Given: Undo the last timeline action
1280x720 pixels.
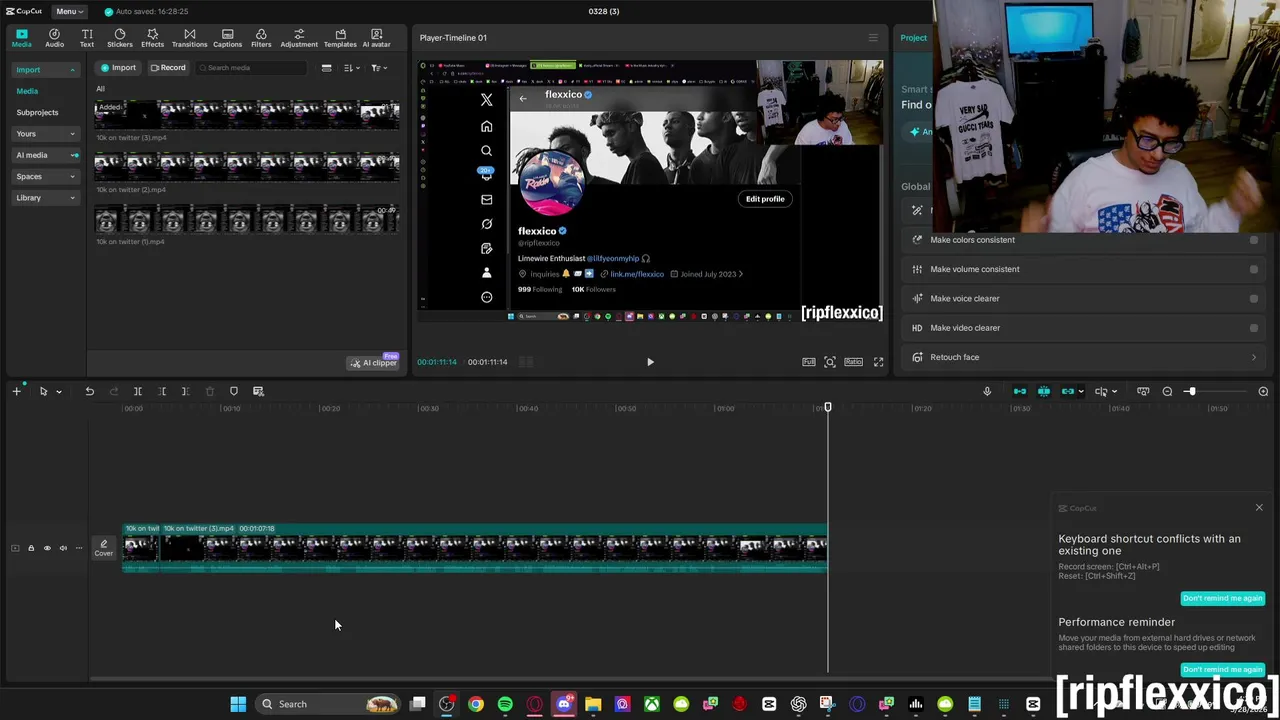Looking at the screenshot, I should click(89, 391).
